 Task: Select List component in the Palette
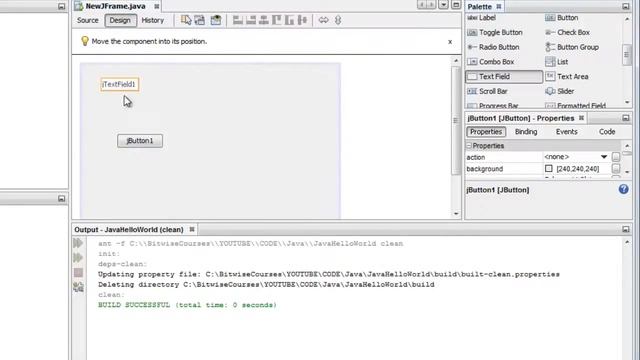[557, 62]
